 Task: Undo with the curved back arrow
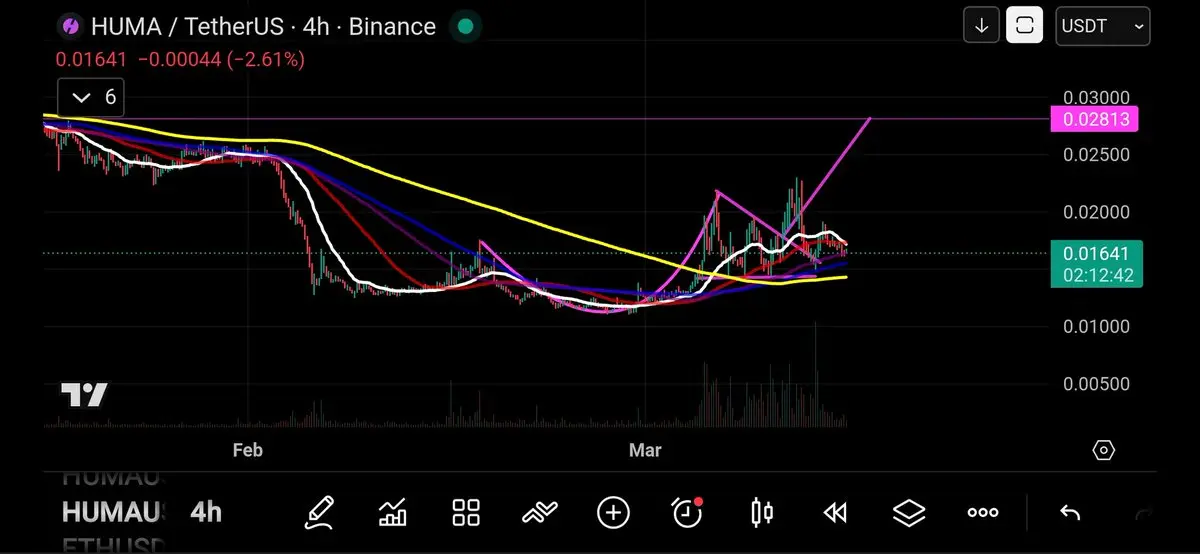tap(1070, 513)
